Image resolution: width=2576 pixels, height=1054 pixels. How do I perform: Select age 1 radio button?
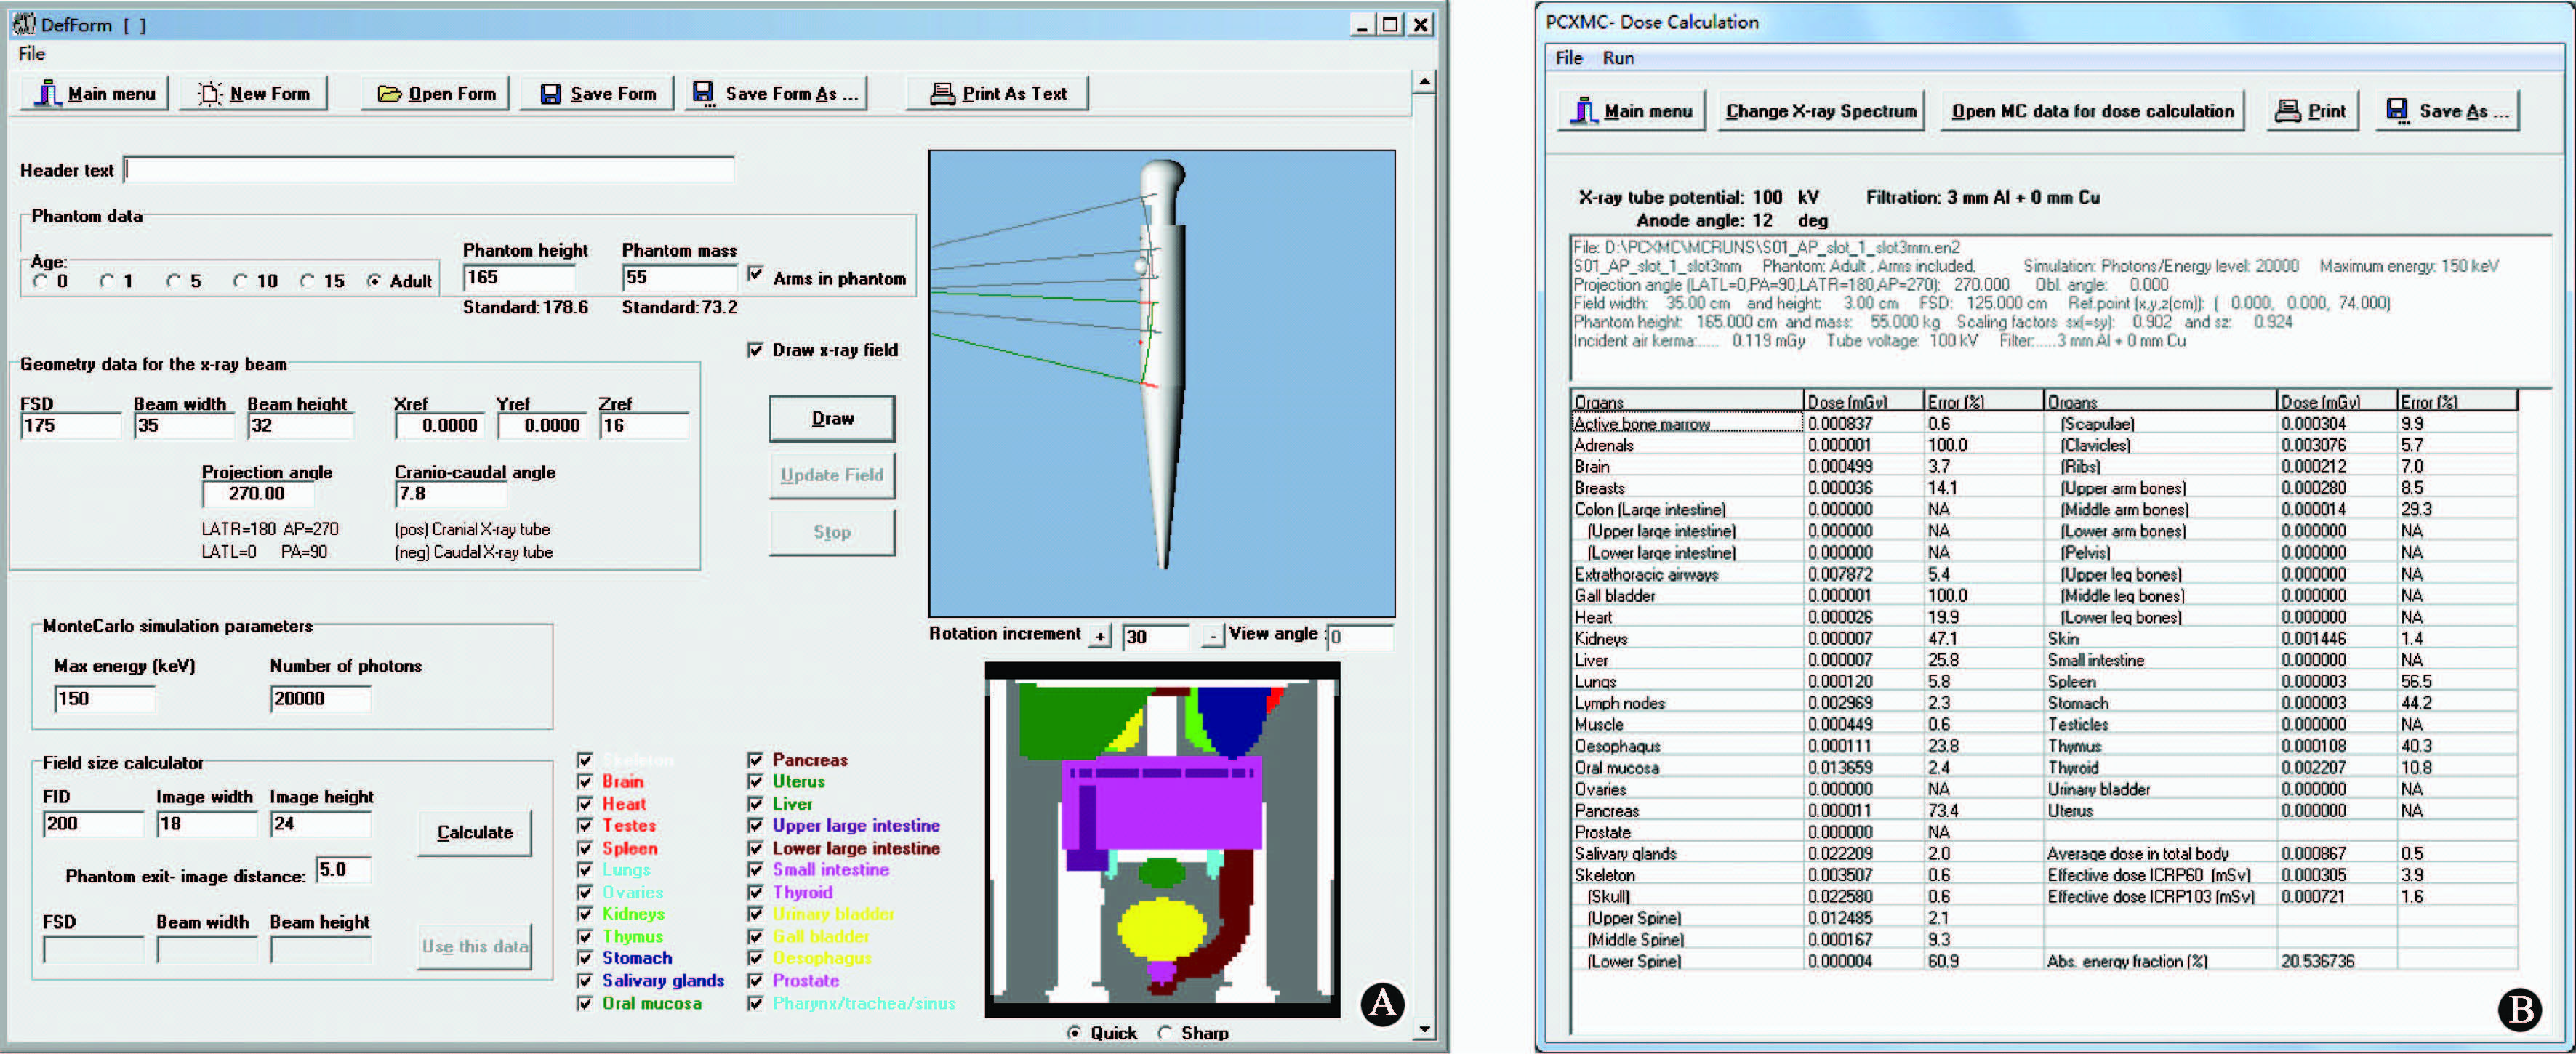click(x=107, y=282)
